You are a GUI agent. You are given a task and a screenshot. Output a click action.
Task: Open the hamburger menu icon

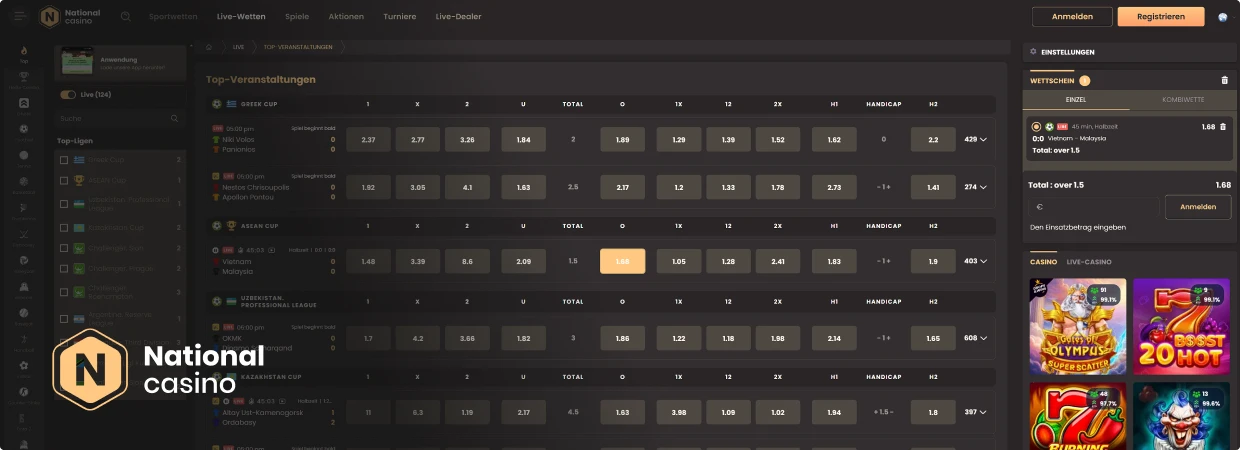[20, 16]
